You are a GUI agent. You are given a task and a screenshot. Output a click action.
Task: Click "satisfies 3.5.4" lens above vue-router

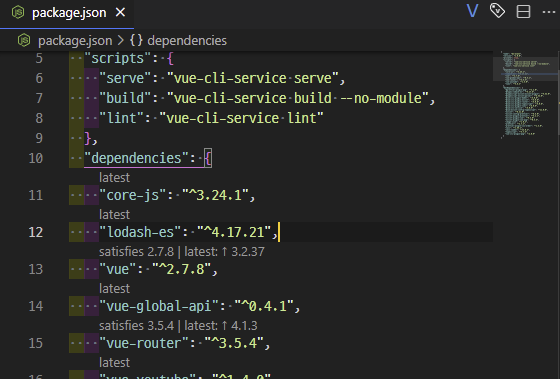coord(136,325)
